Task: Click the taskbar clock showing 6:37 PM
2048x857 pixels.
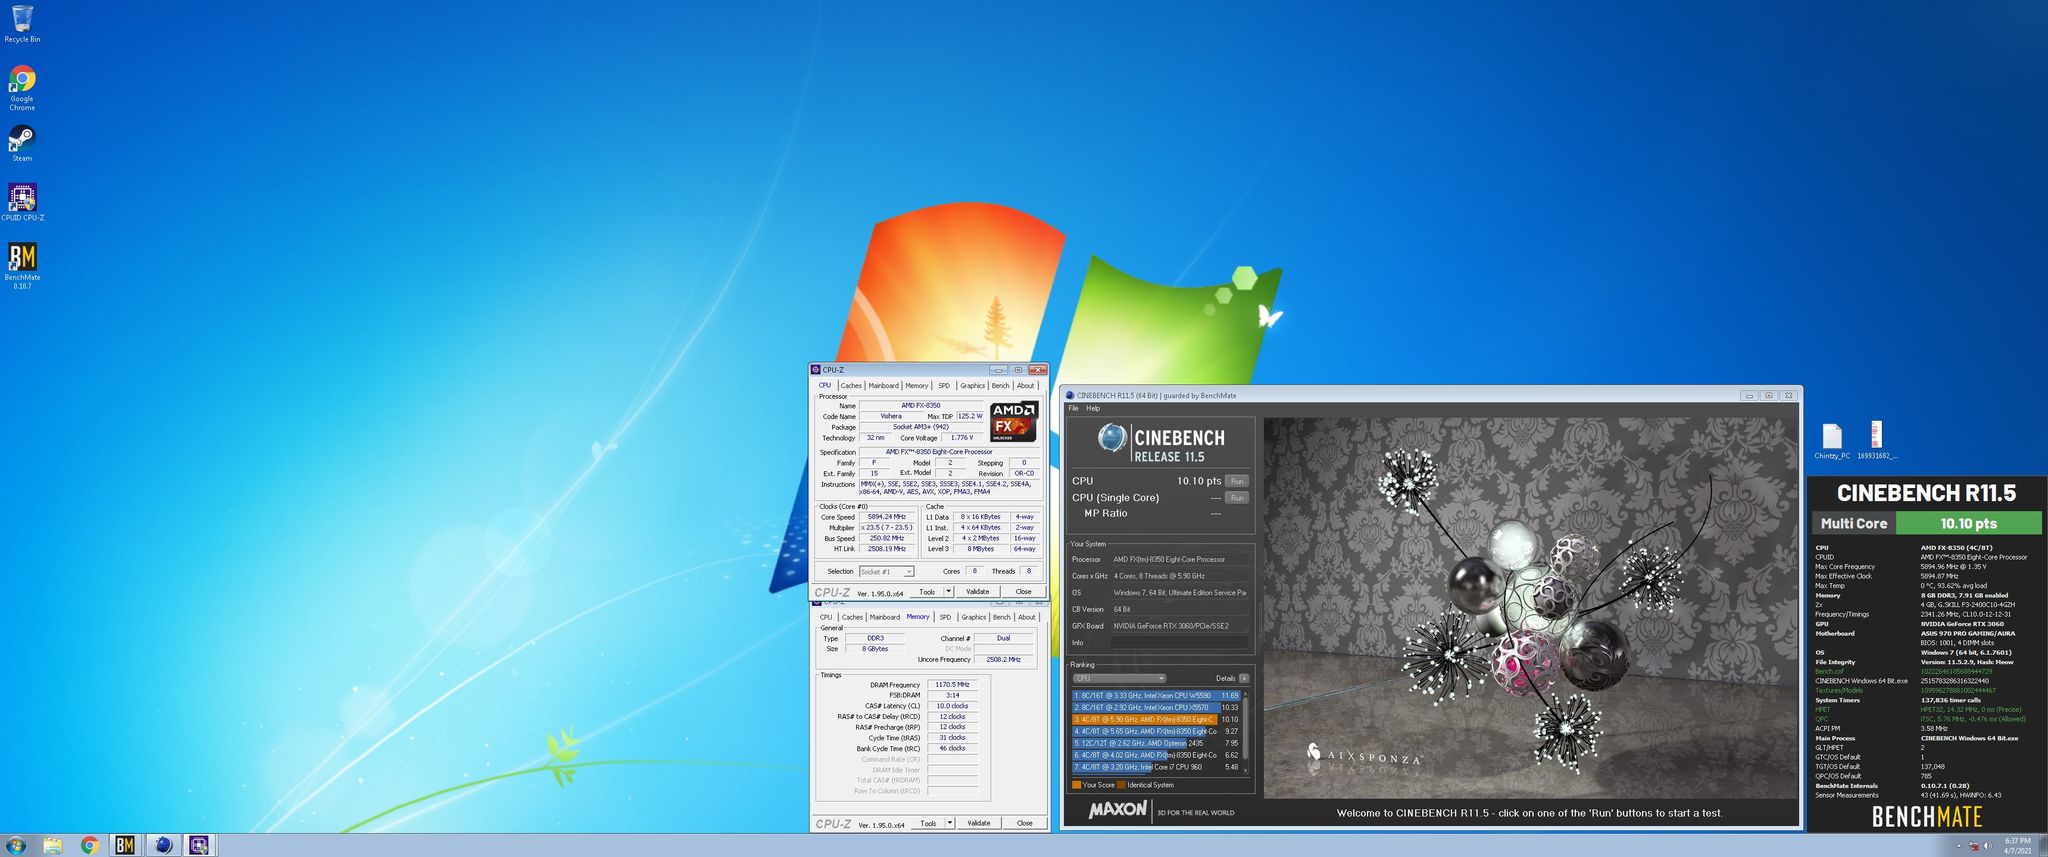Action: point(2017,845)
